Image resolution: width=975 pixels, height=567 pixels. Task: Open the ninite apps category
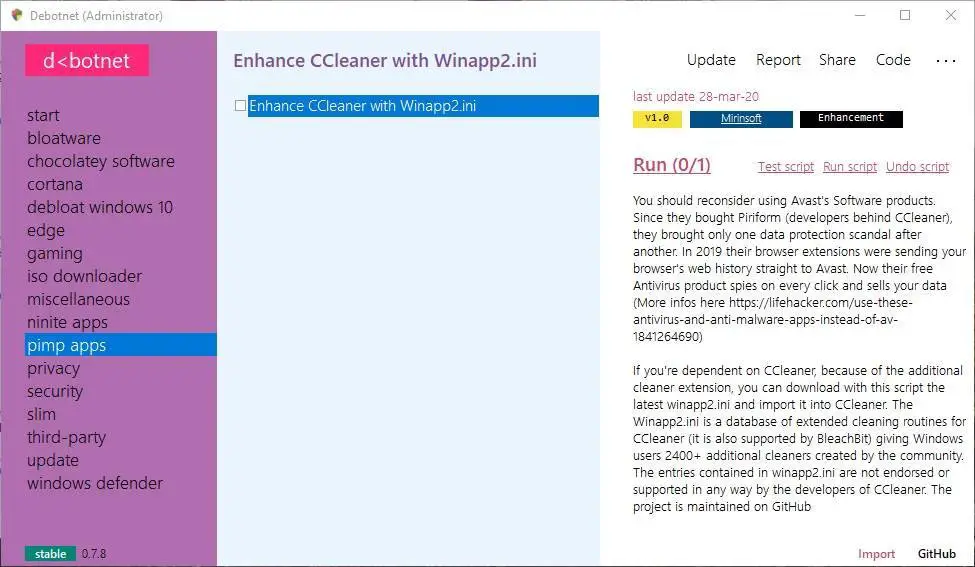(67, 323)
